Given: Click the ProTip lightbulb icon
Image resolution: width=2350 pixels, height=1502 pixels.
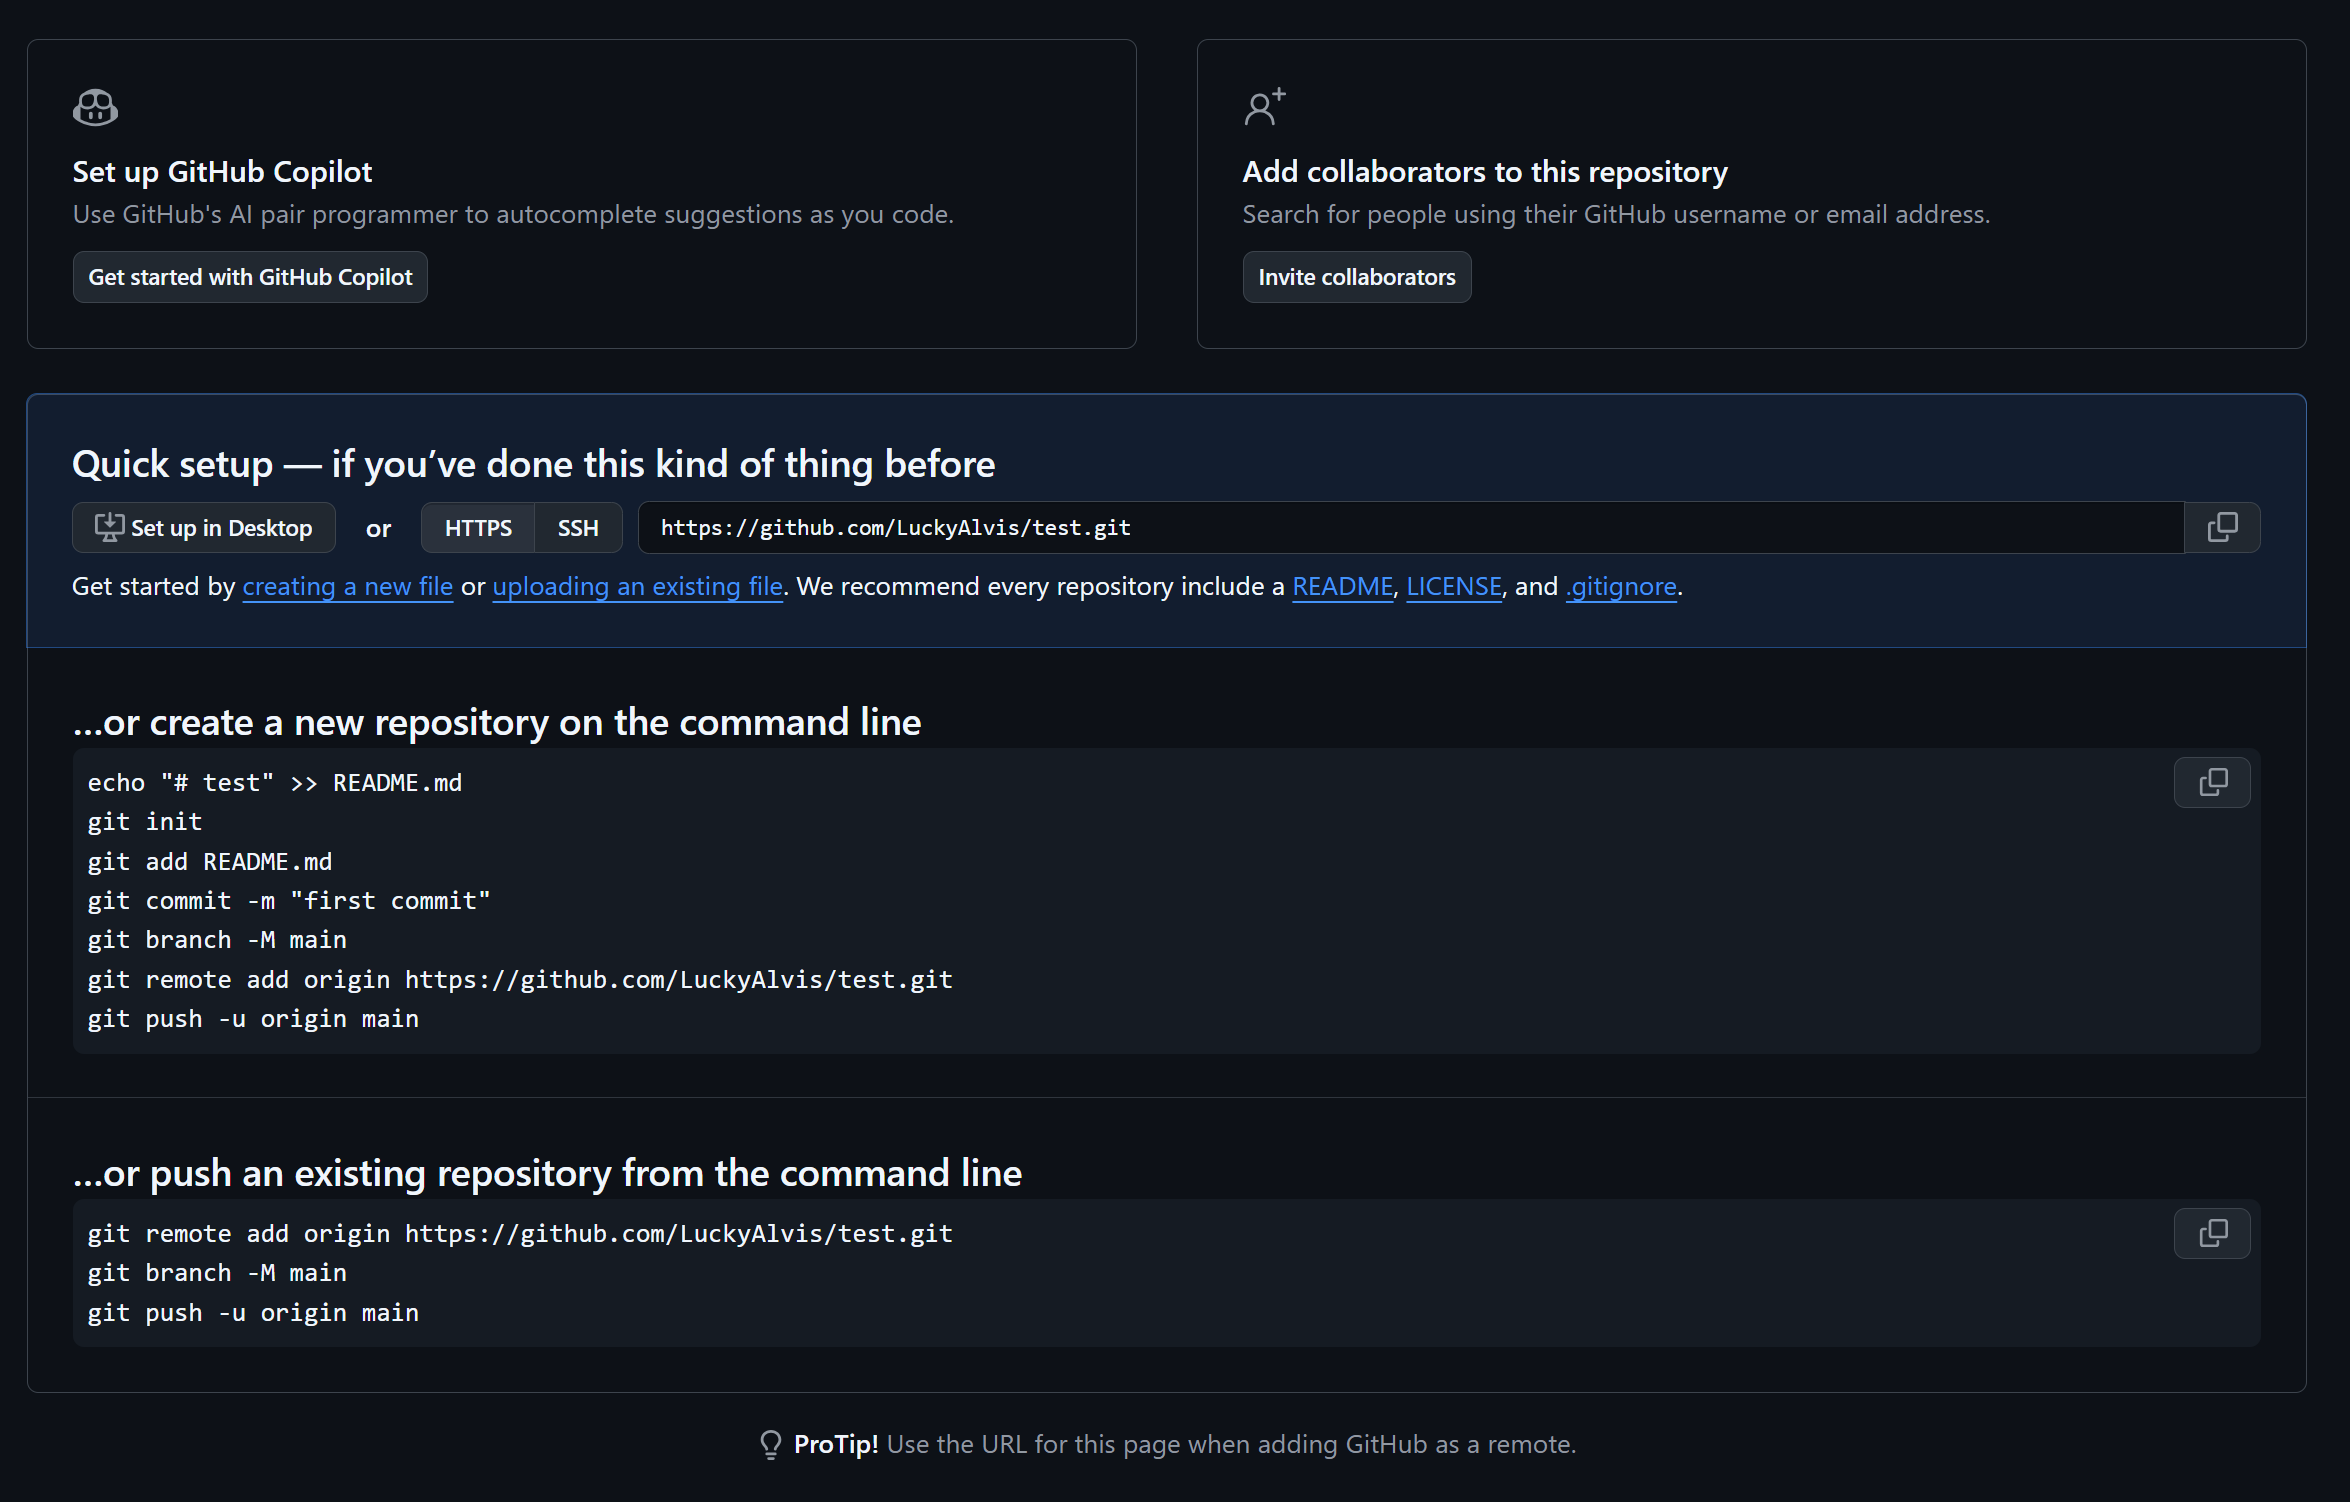Looking at the screenshot, I should 770,1444.
